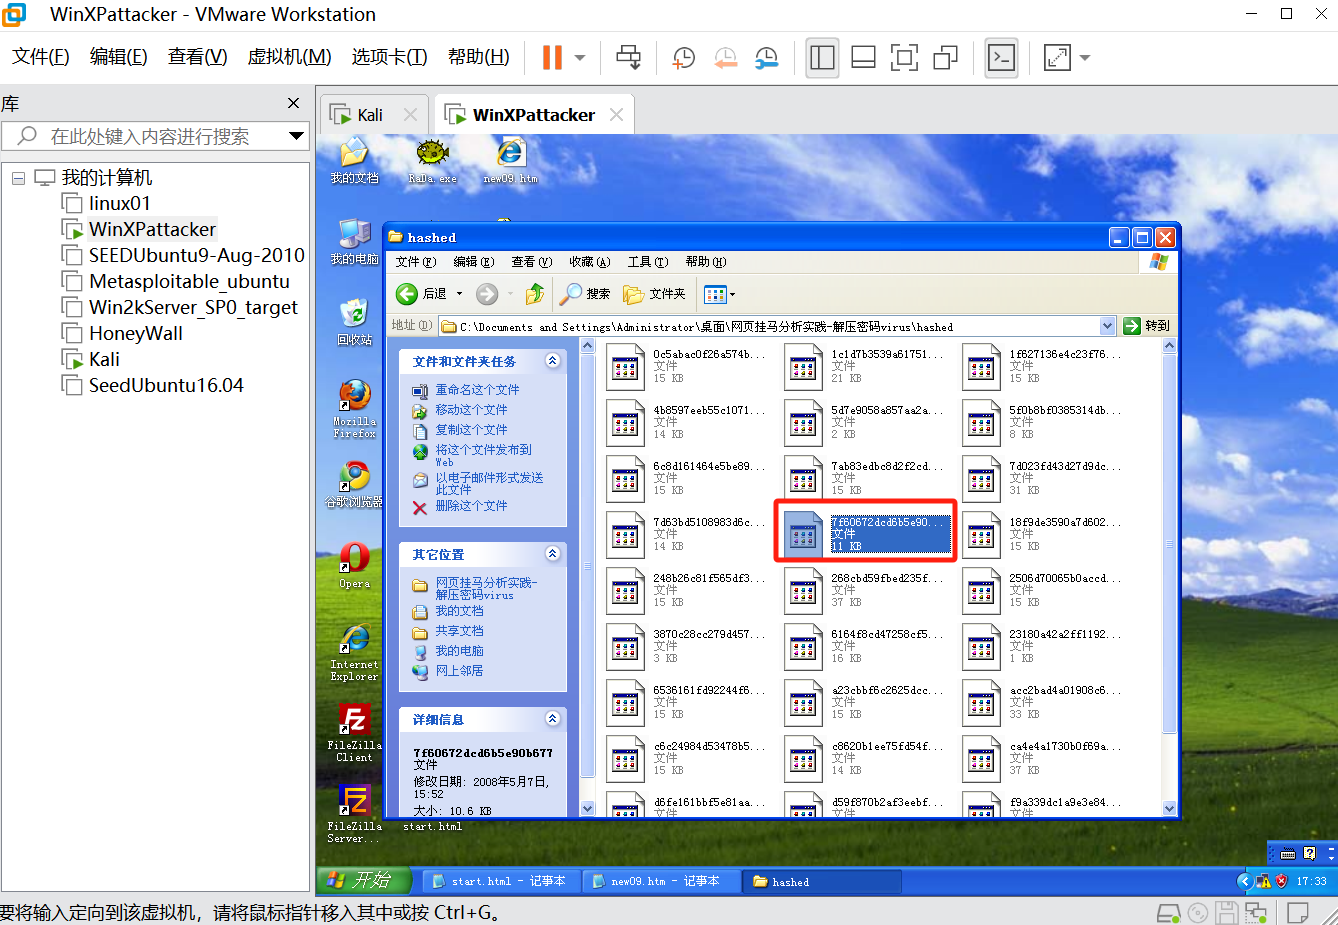1338x925 pixels.
Task: Switch to new09.htm 记事本 taskbar item
Action: [661, 881]
